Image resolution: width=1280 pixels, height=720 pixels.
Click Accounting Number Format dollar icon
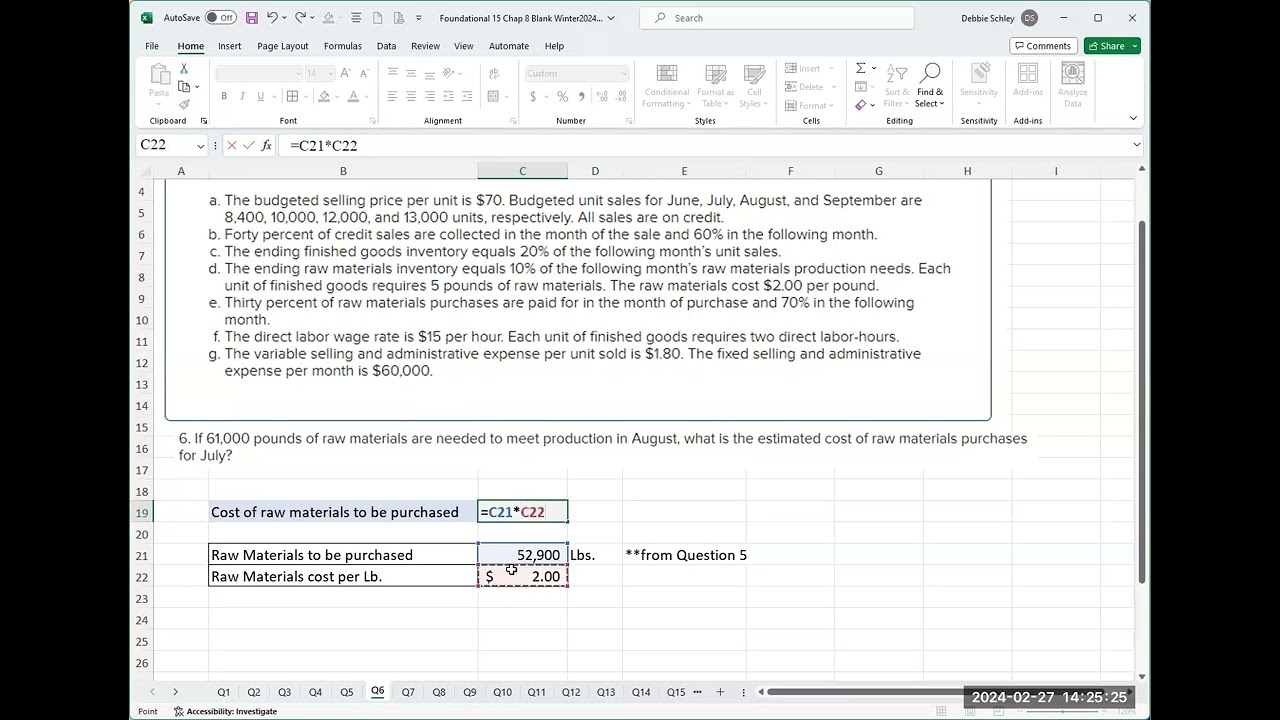533,96
